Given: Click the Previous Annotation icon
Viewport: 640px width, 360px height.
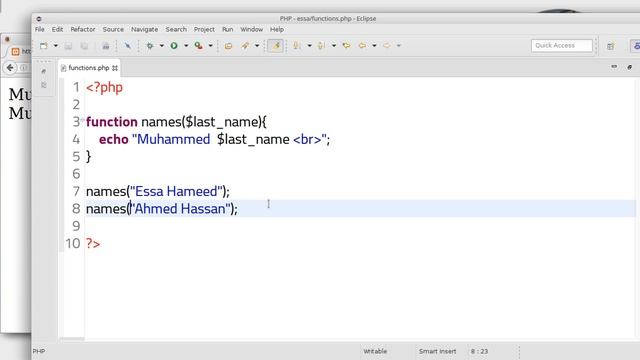Looking at the screenshot, I should [322, 46].
